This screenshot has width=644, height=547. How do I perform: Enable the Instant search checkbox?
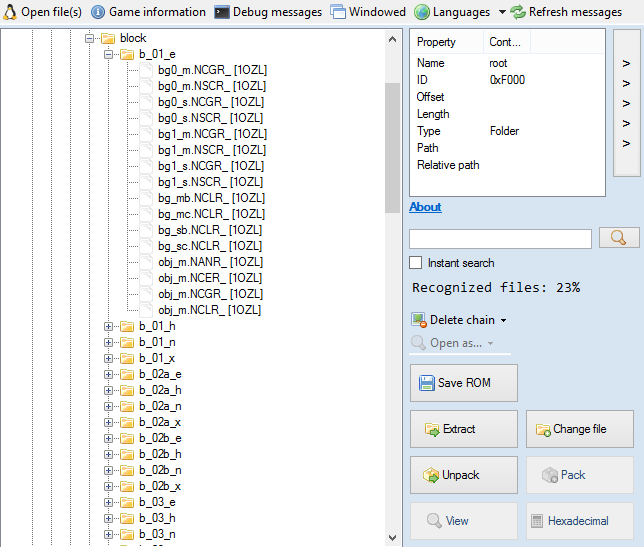click(416, 263)
